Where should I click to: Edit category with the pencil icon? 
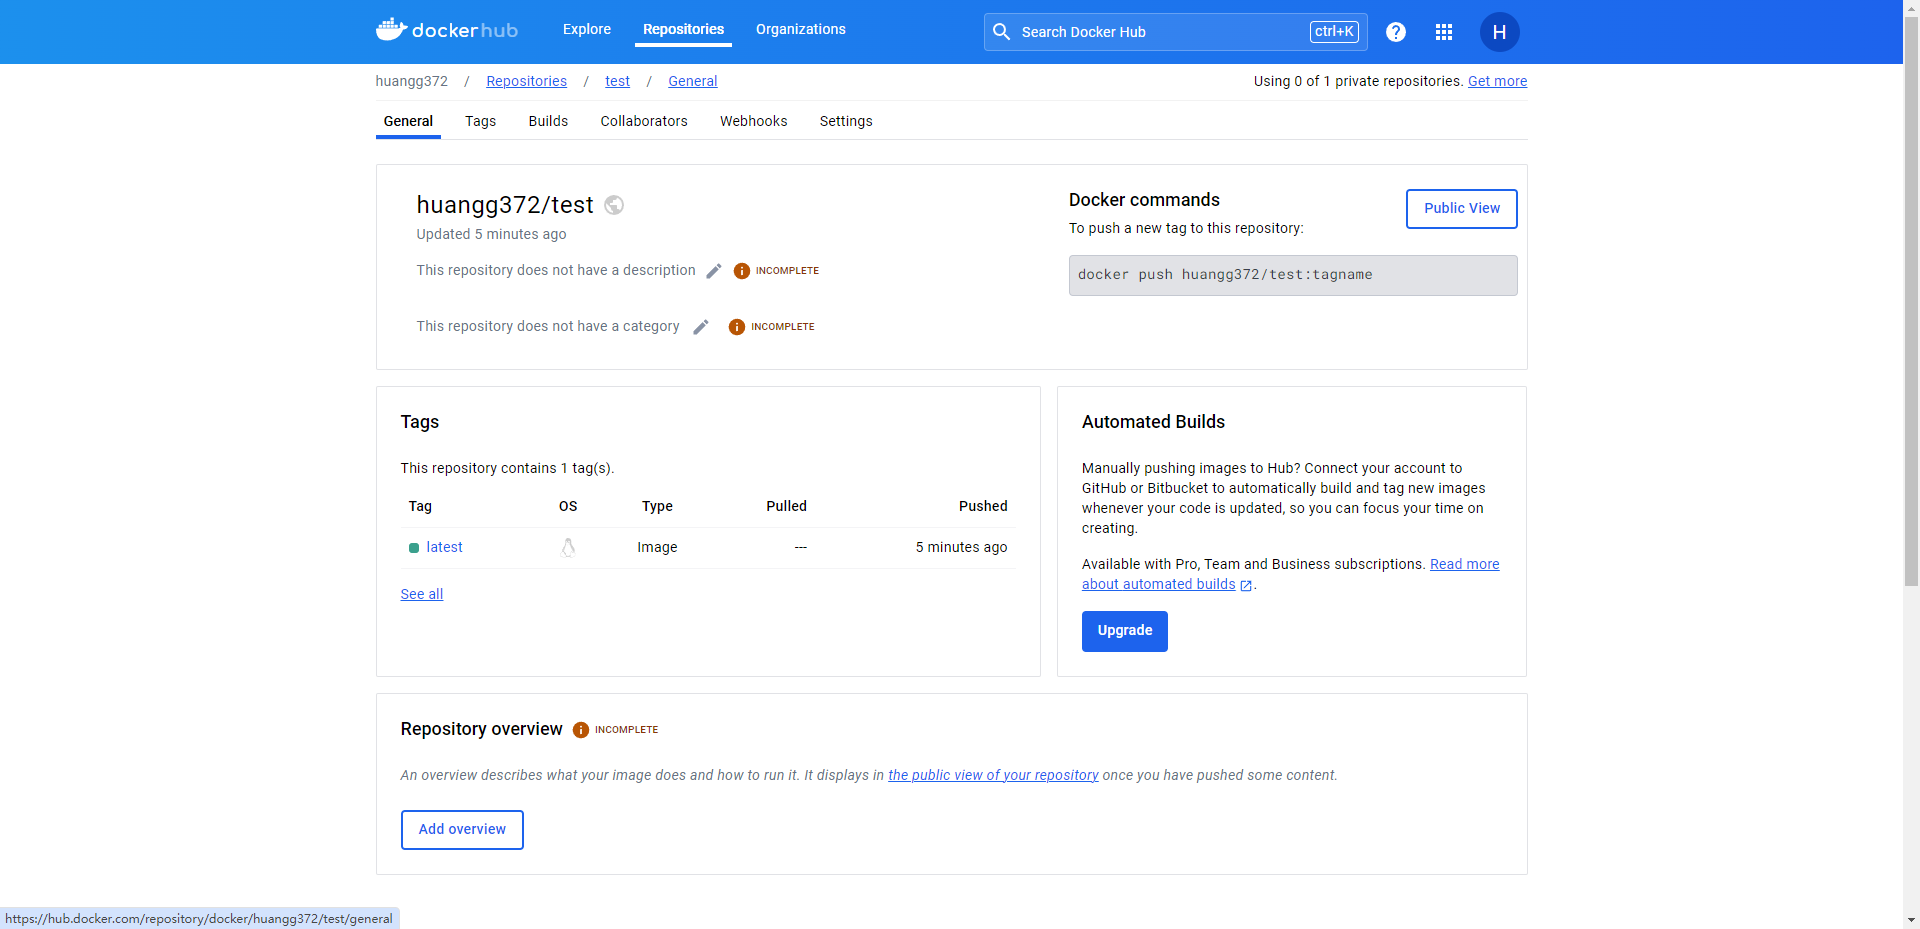pos(701,327)
